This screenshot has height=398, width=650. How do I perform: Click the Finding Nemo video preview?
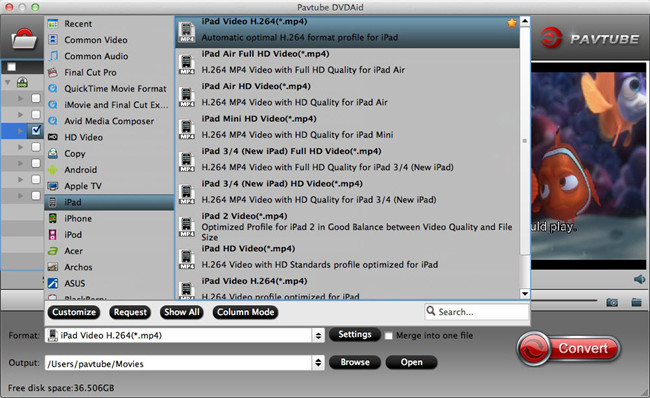[x=589, y=166]
